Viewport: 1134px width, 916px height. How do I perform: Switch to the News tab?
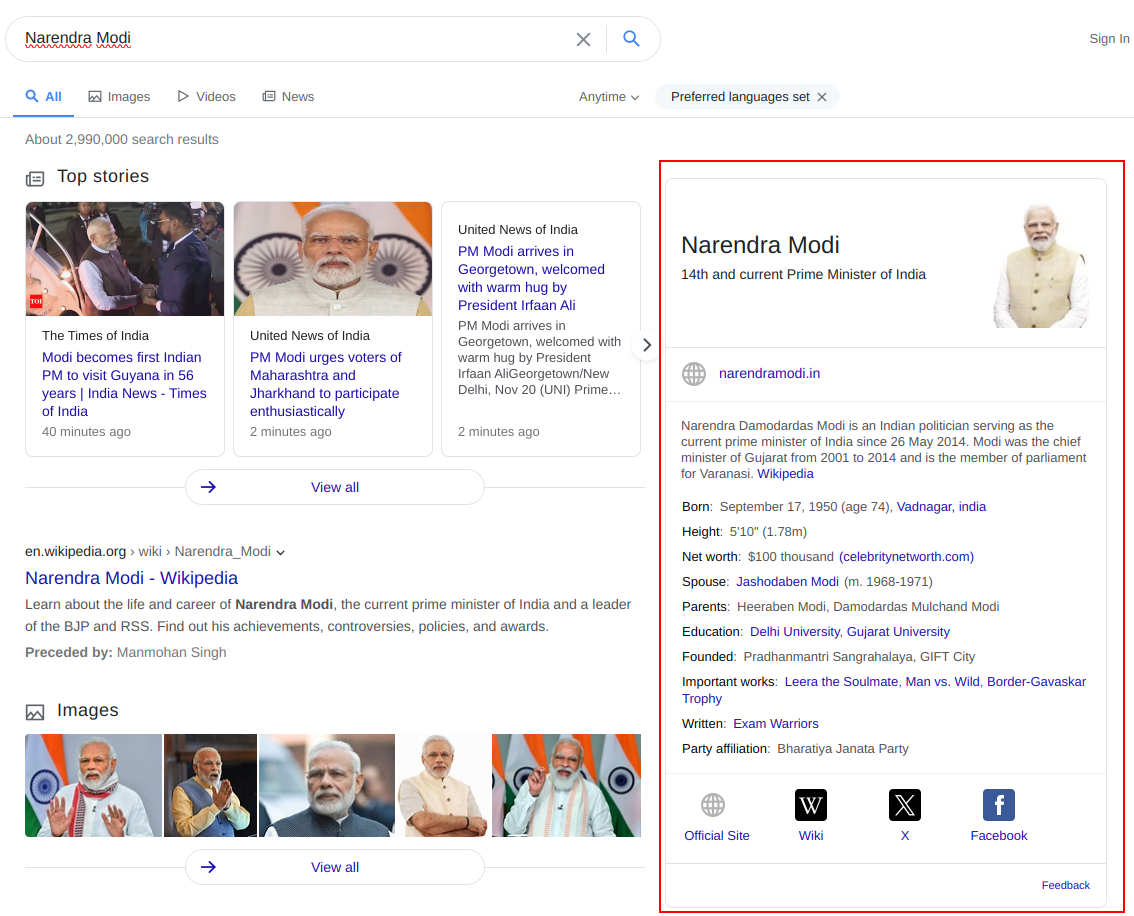coord(288,97)
